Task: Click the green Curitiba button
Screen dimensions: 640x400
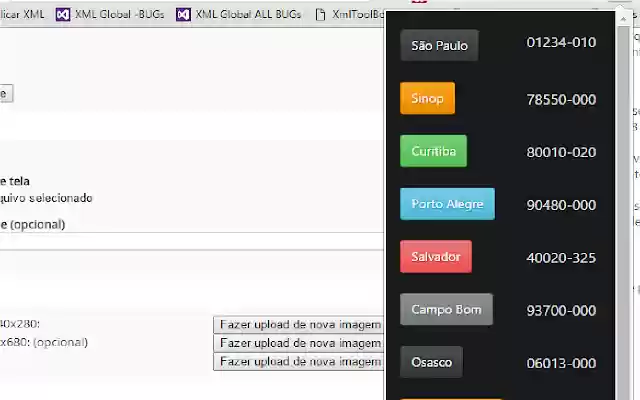Action: point(433,151)
